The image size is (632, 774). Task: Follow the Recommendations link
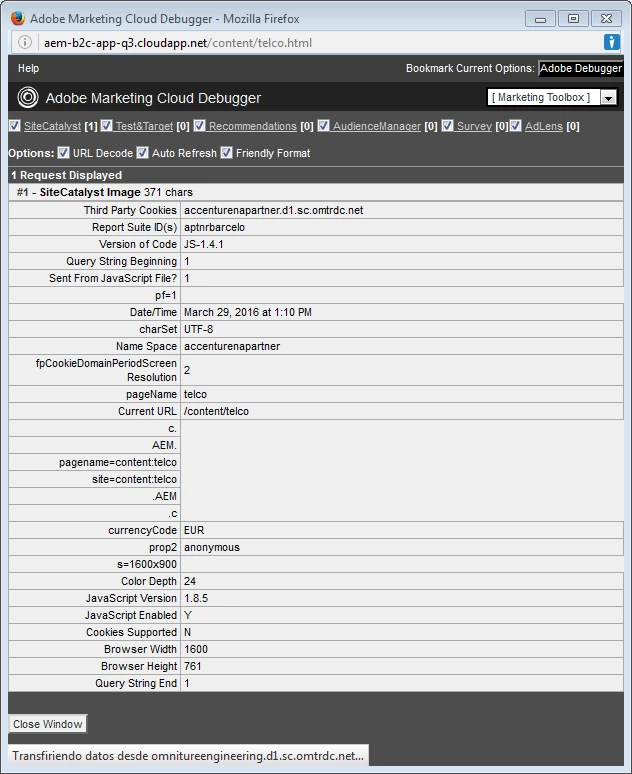coord(252,126)
